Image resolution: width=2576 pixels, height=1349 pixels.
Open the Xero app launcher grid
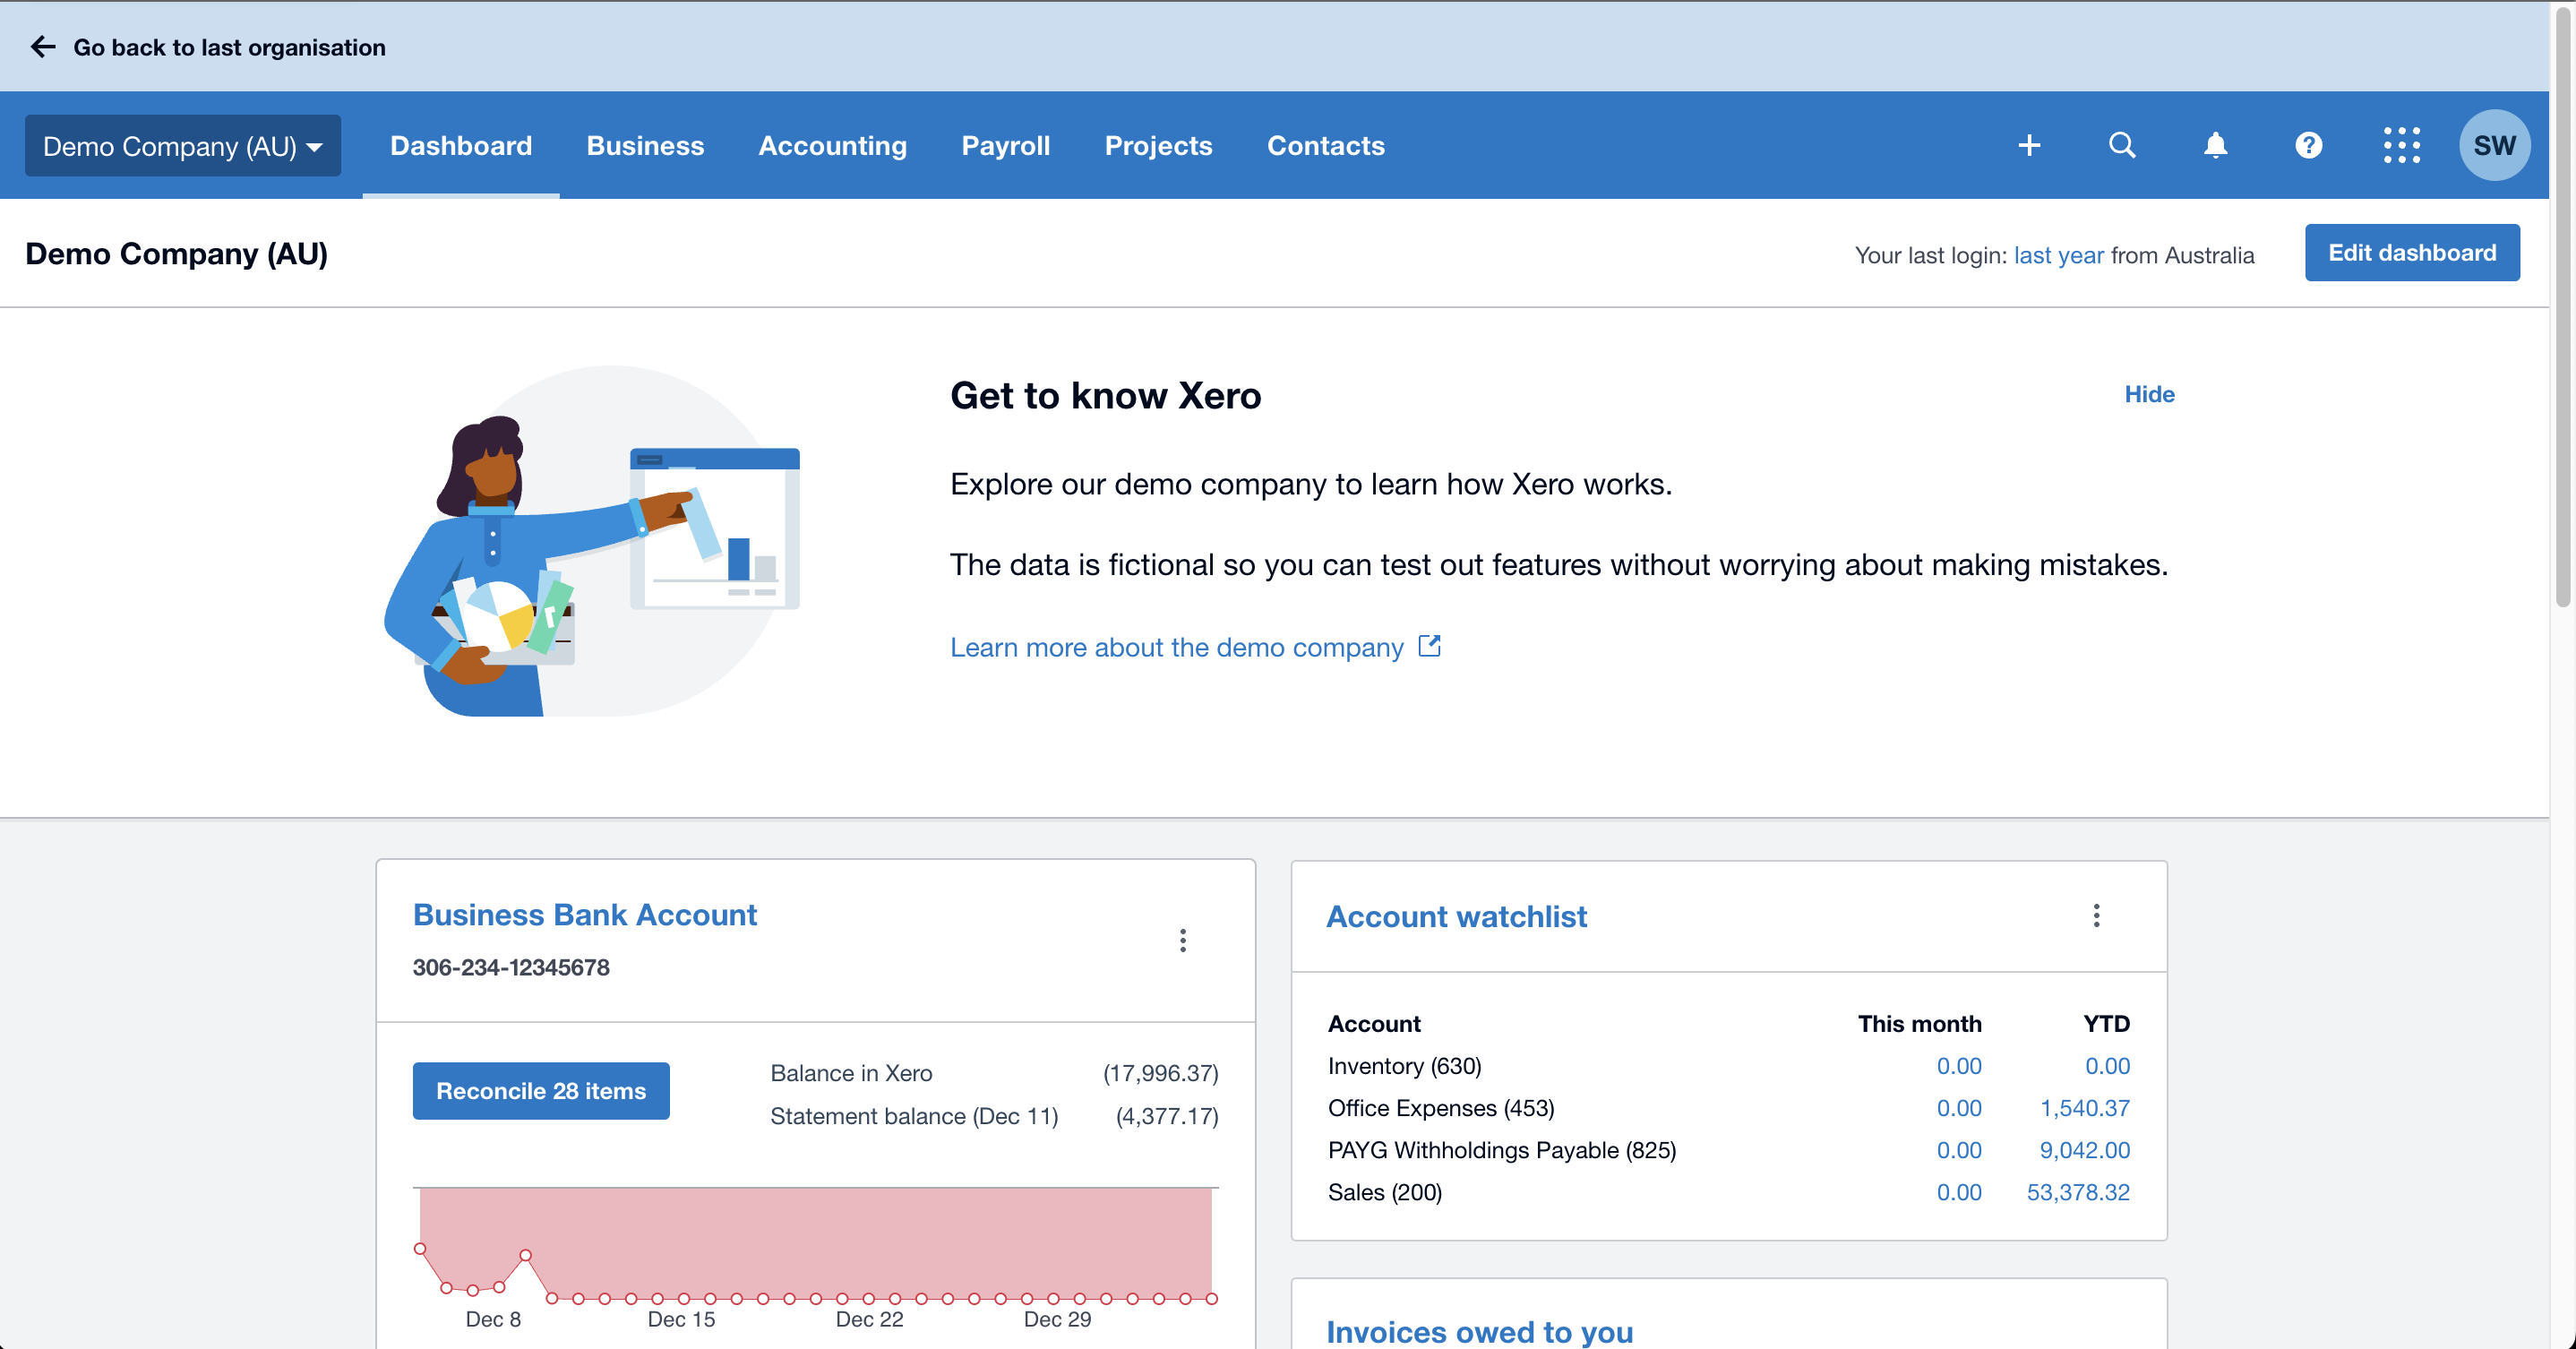pos(2402,145)
